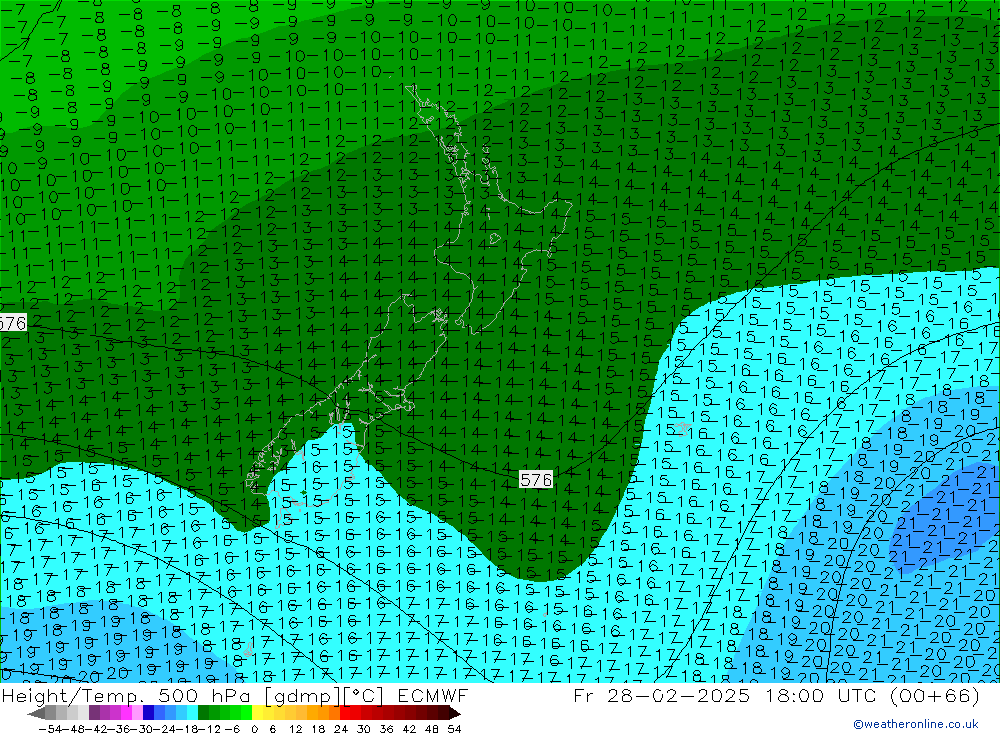Select the 576 contour label southeast of New Zealand
This screenshot has height=733, width=1000.
(536, 480)
